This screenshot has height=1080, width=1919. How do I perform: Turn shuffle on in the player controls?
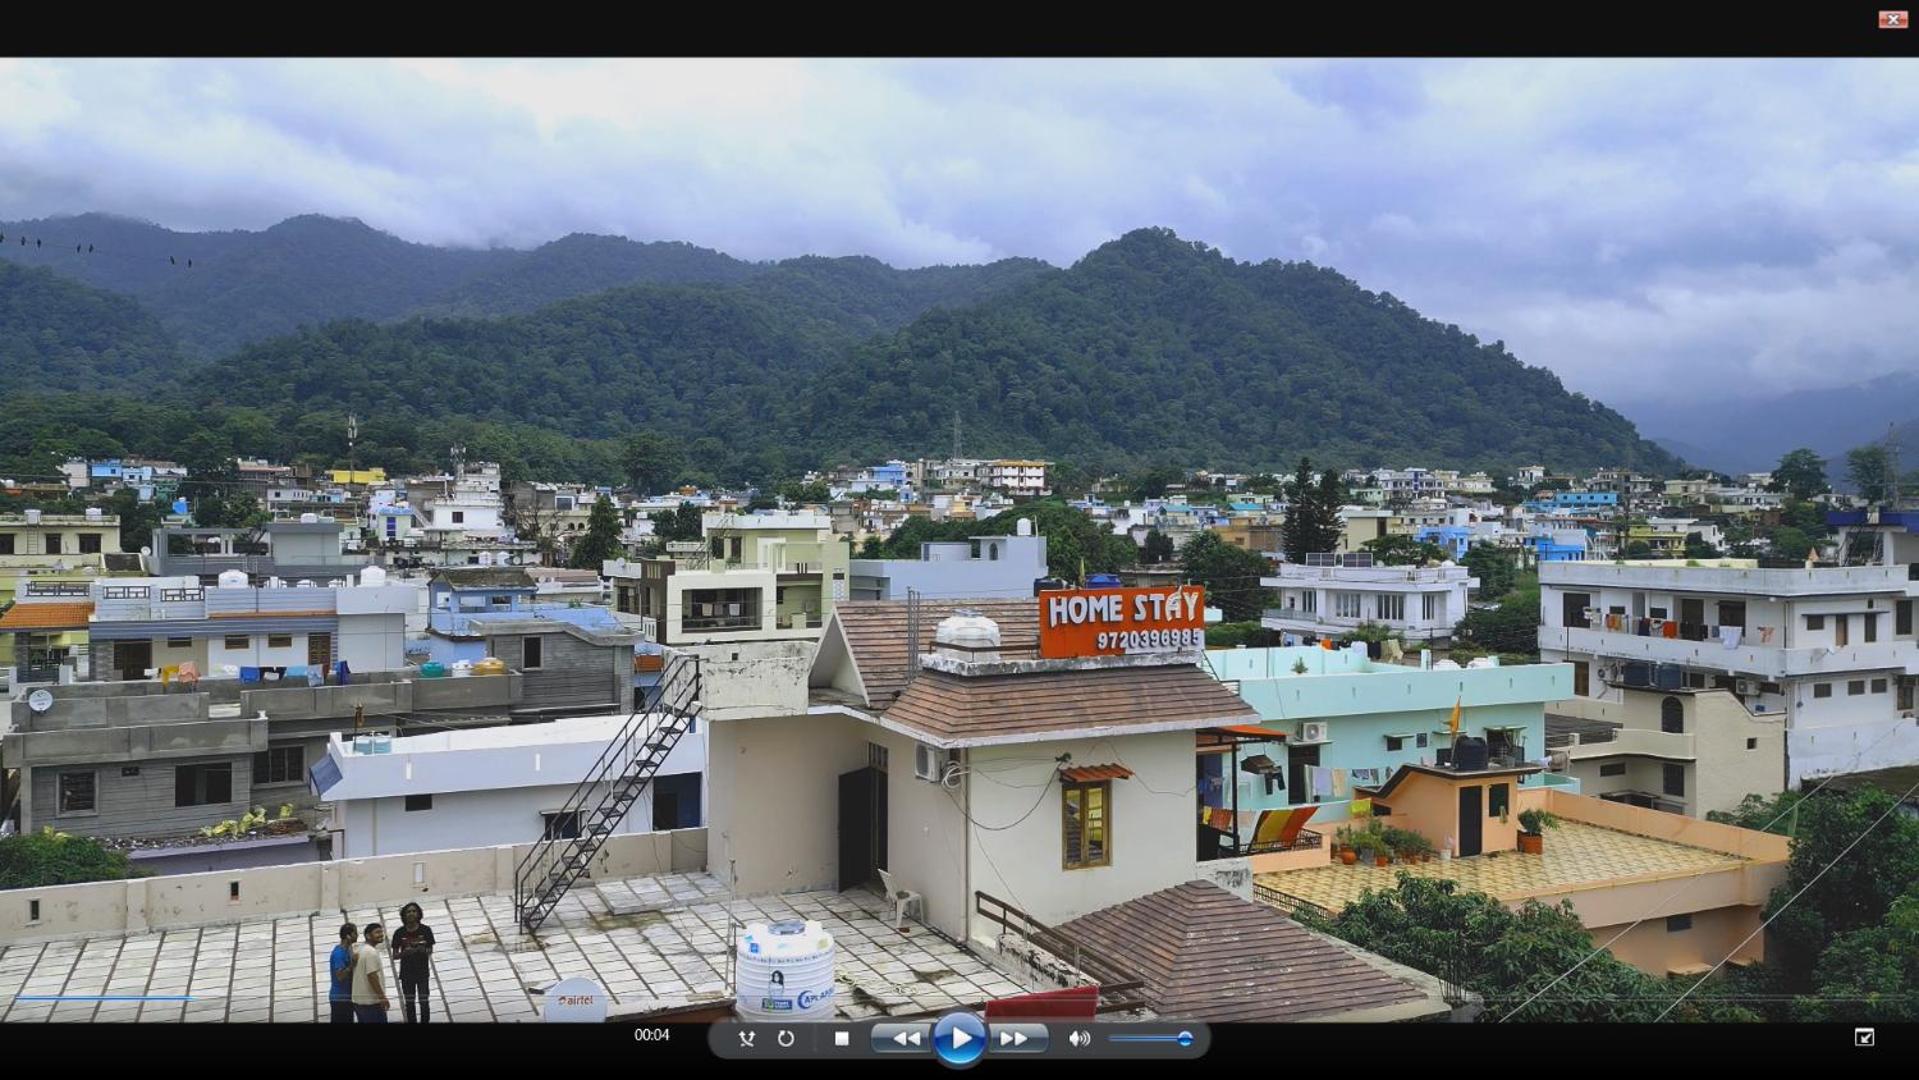click(x=746, y=1039)
